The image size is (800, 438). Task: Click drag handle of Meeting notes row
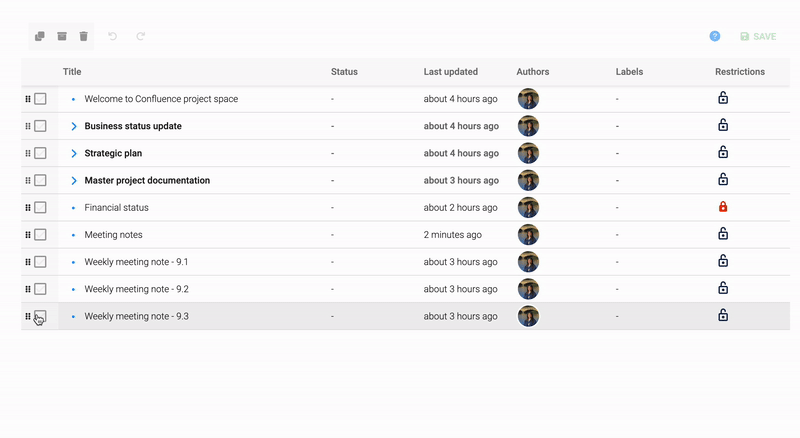click(x=28, y=235)
